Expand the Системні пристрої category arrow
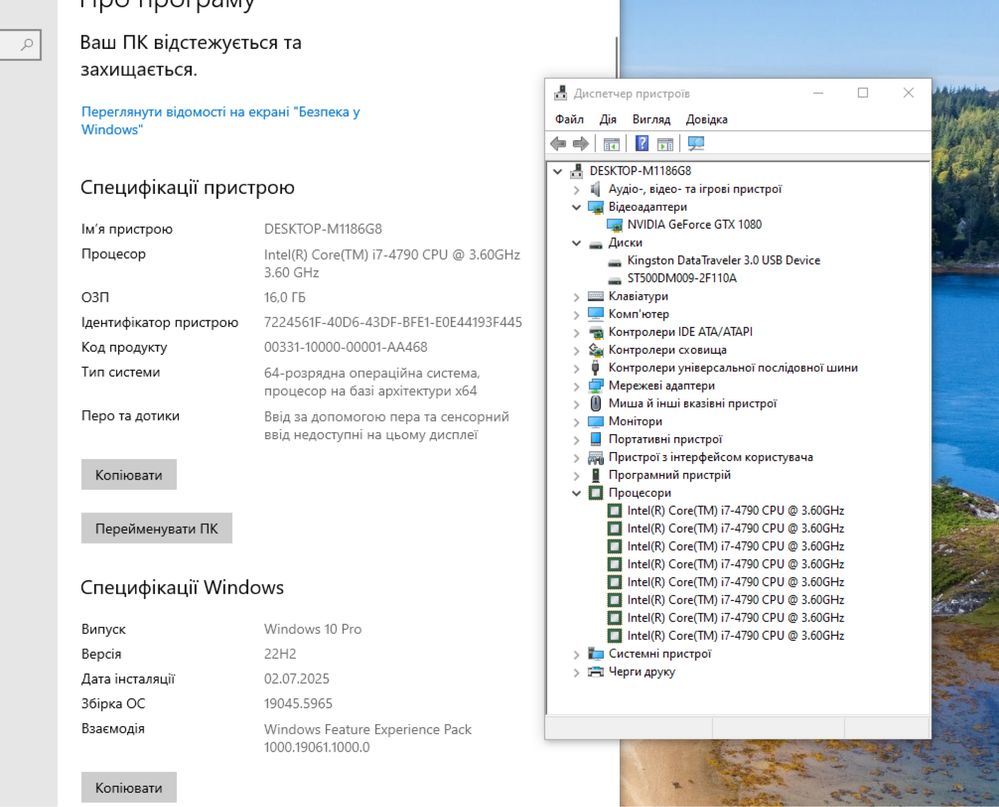This screenshot has width=999, height=807. coord(576,654)
